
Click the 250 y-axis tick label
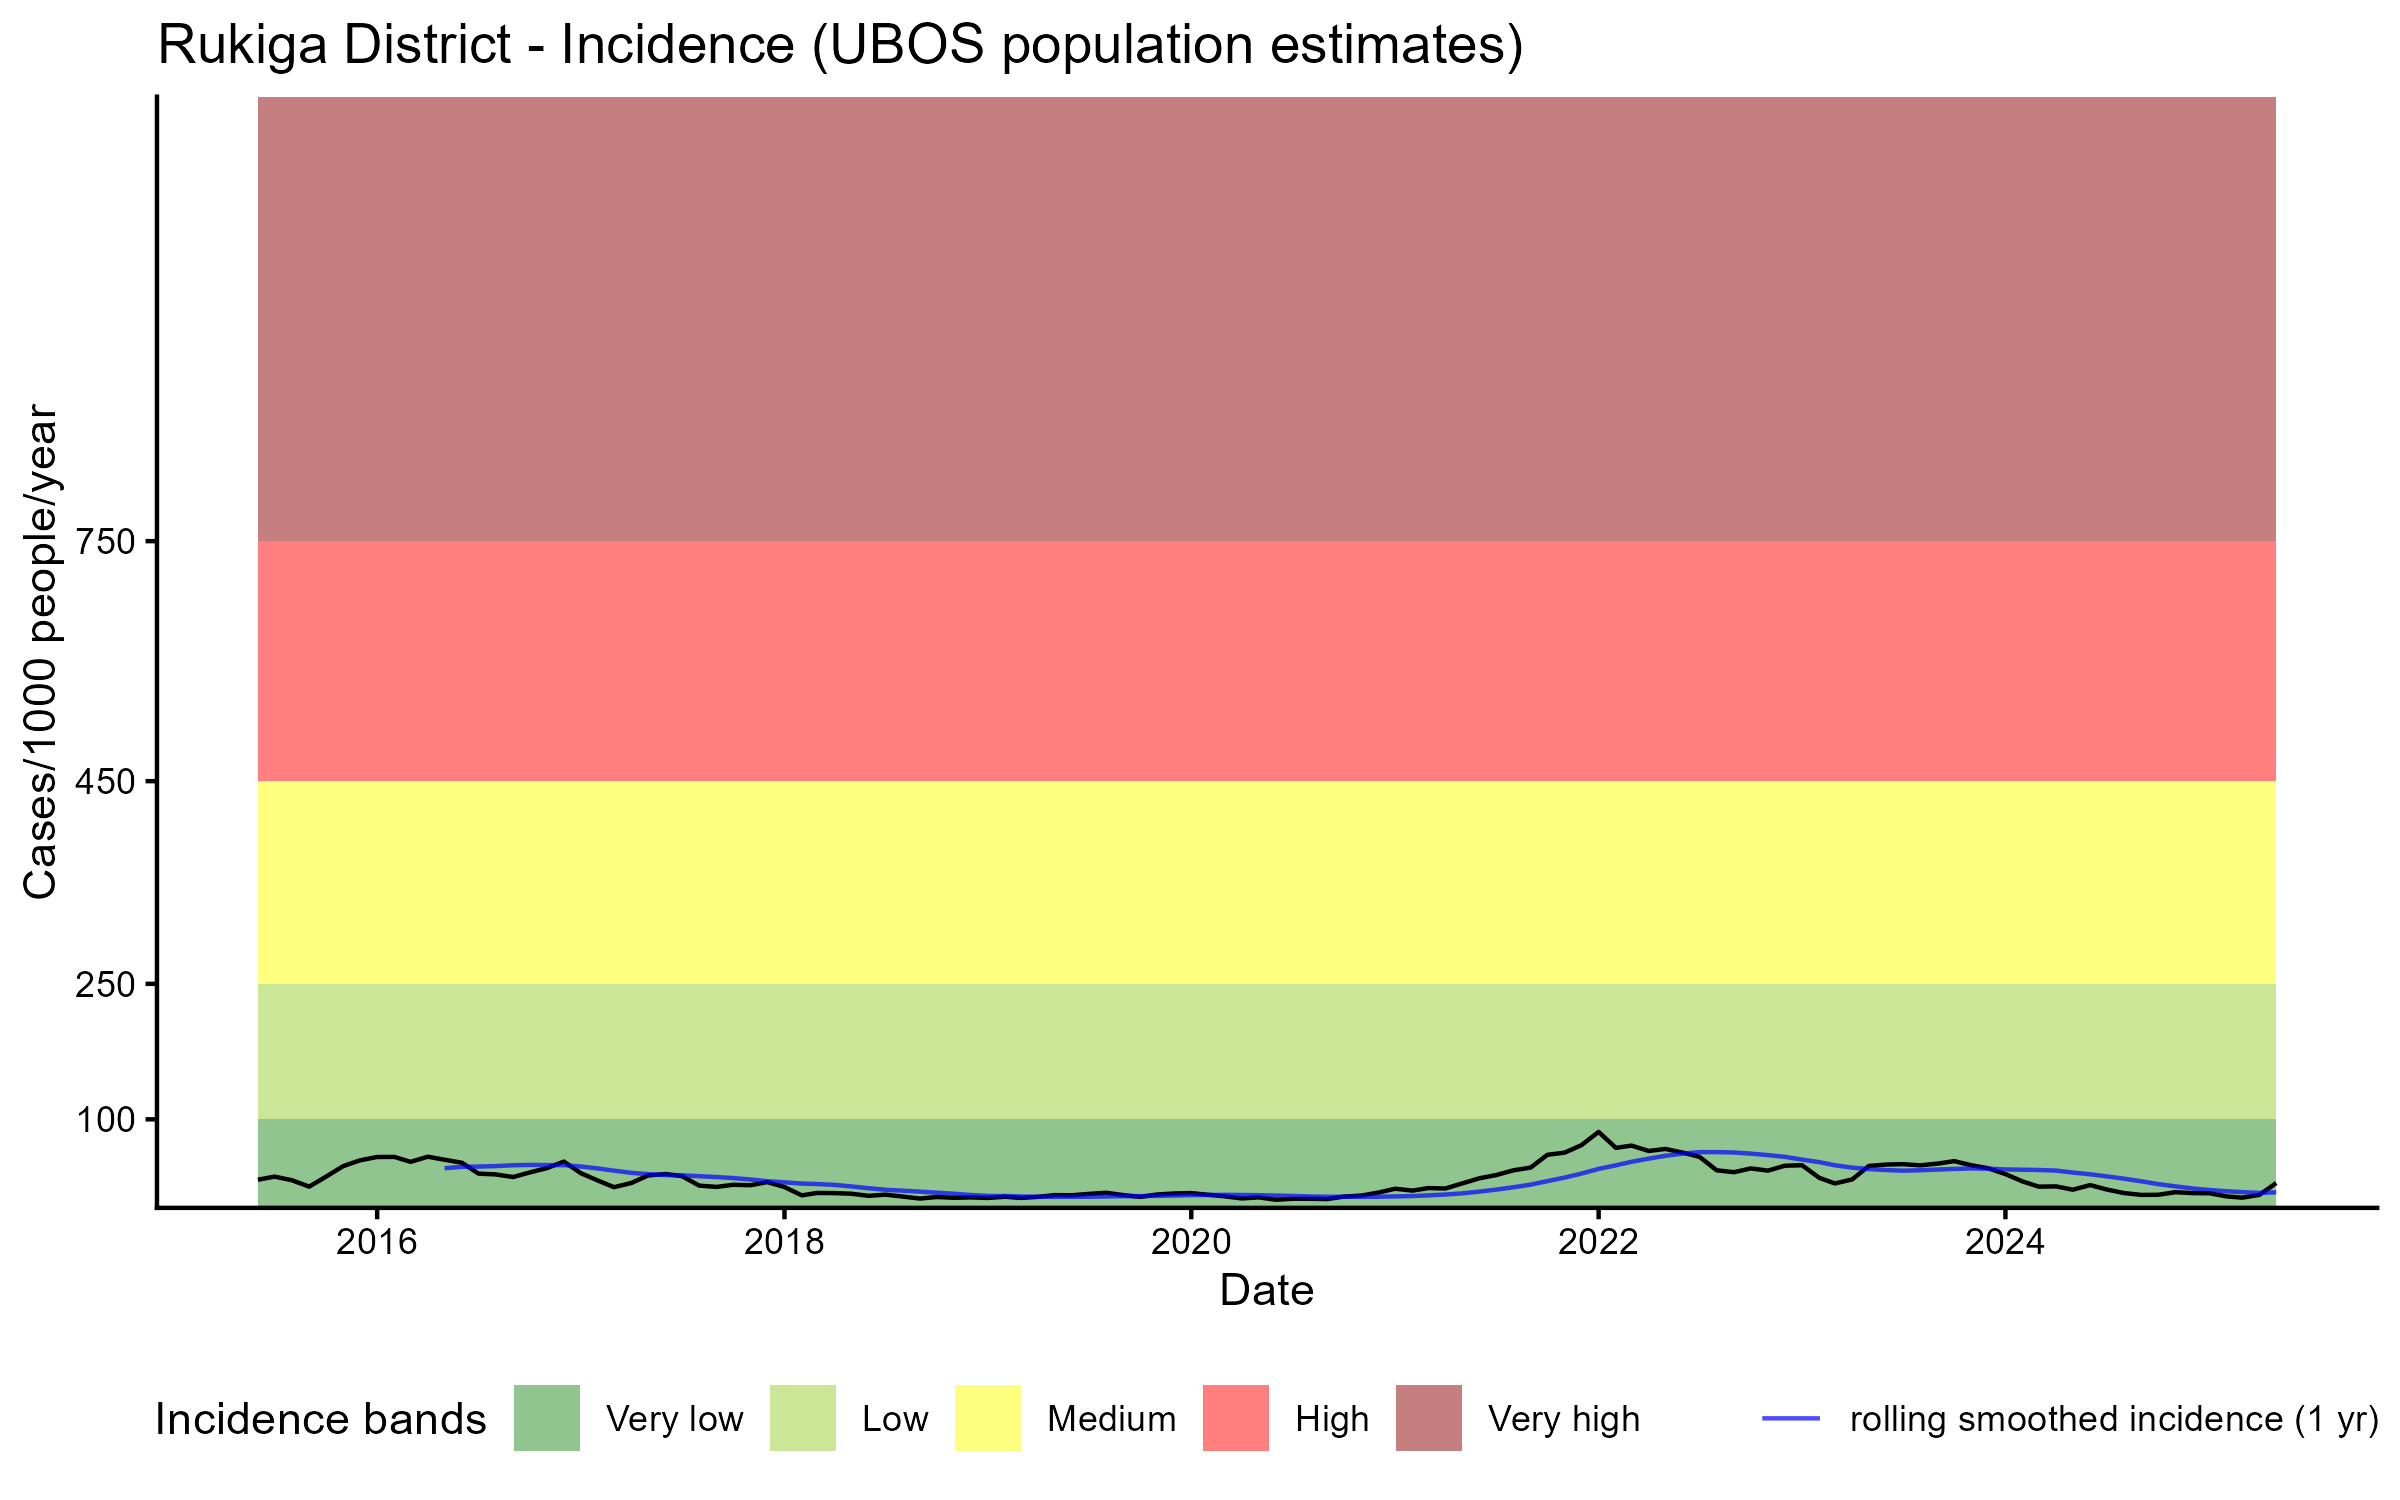click(105, 985)
